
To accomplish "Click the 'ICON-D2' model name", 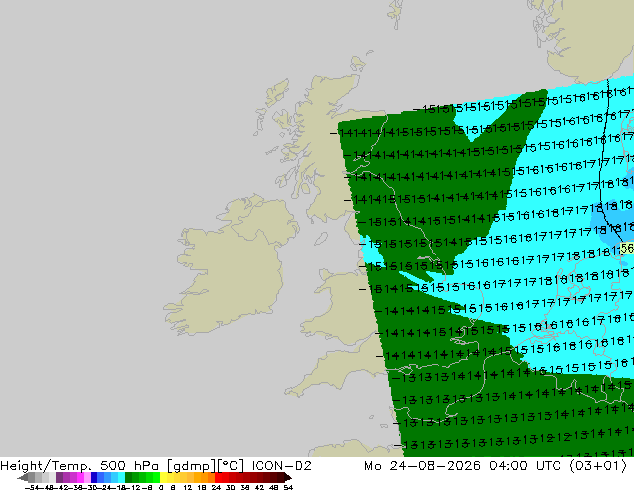I will 281,466.
